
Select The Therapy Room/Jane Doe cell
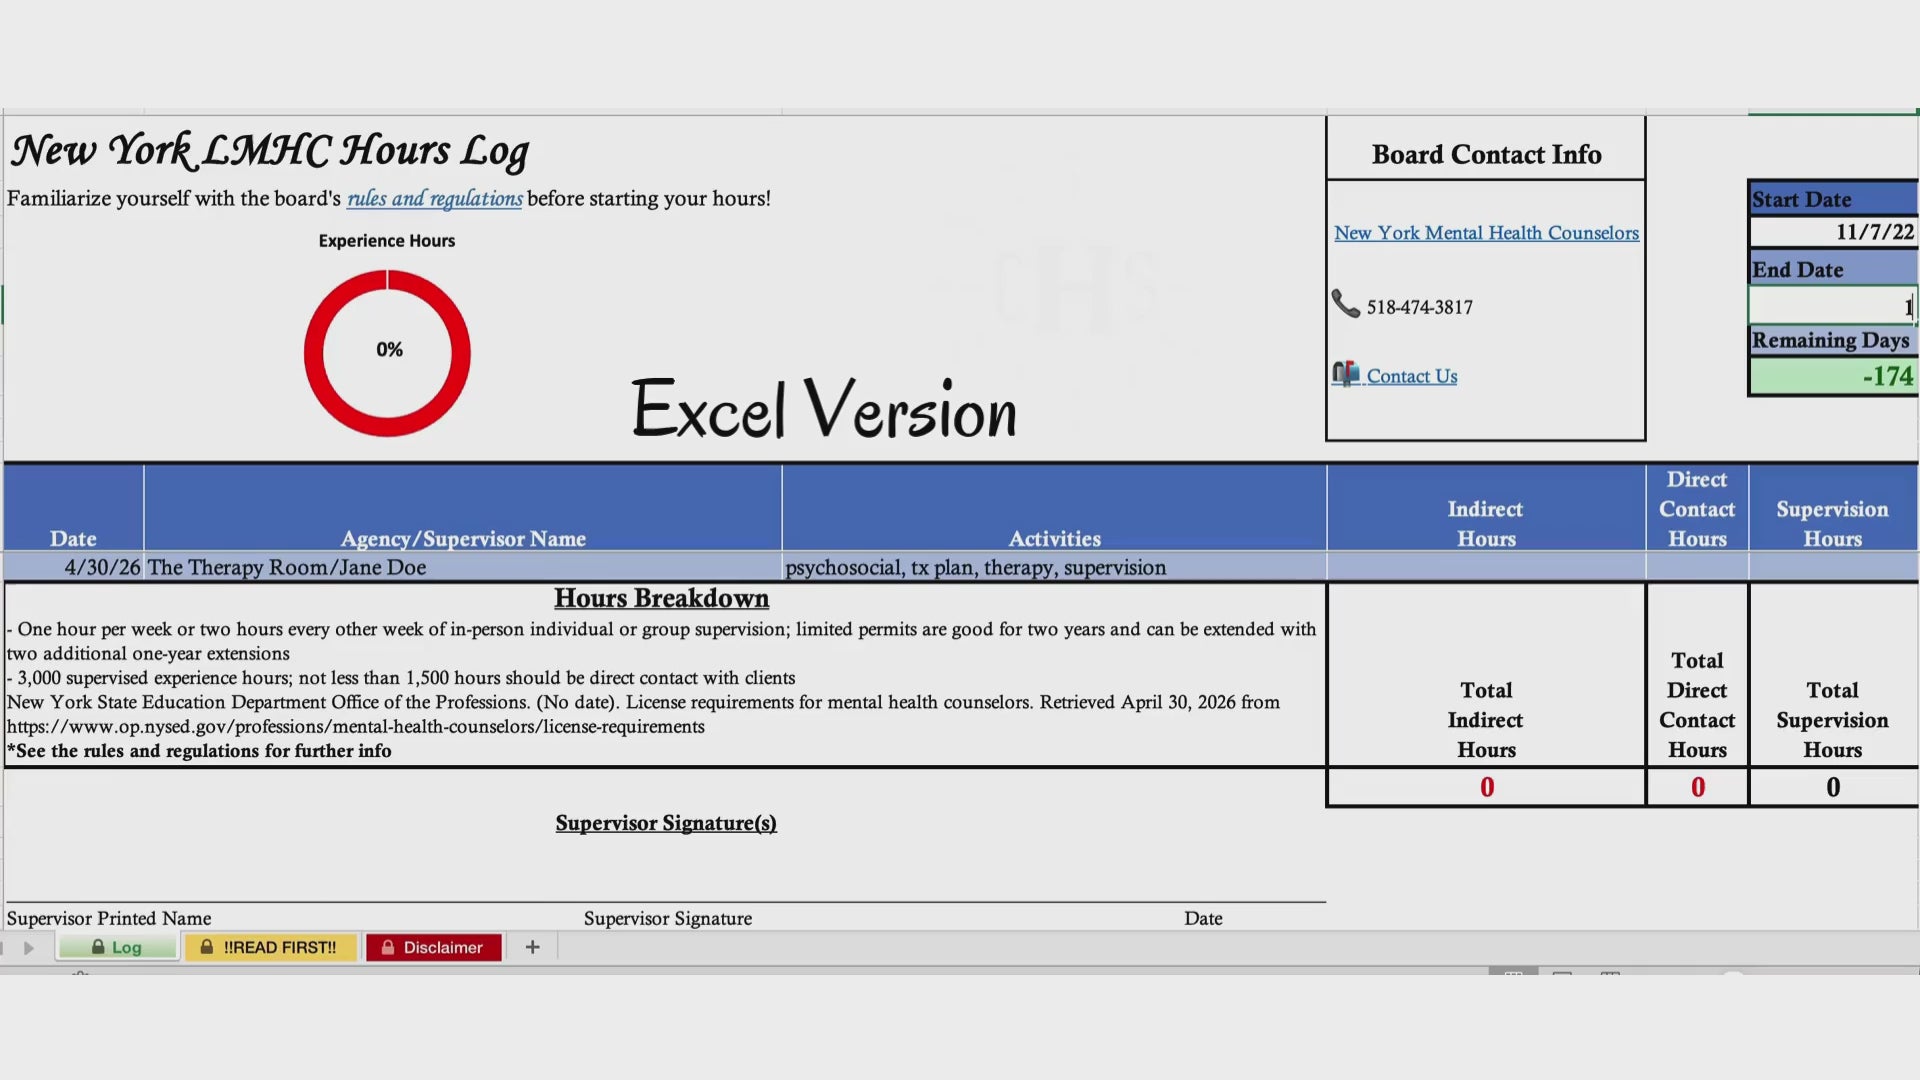click(x=463, y=567)
